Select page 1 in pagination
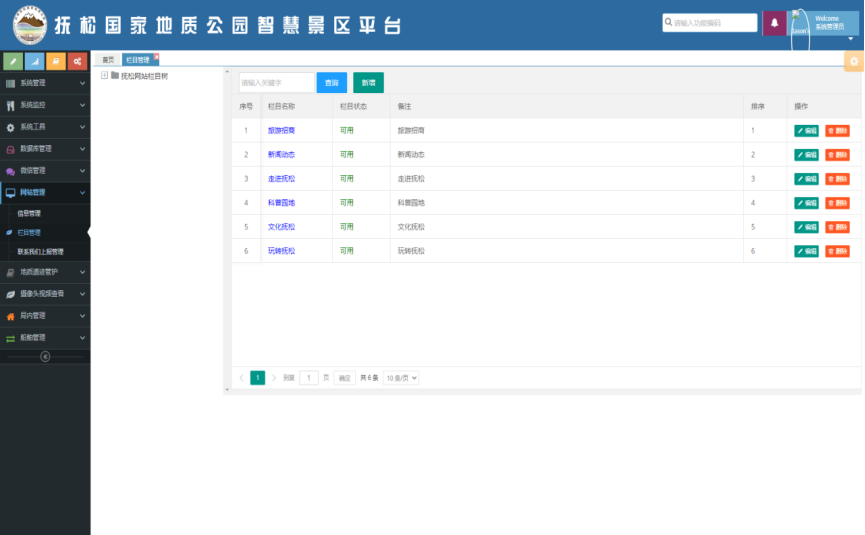Screen dimensions: 865x535 pyautogui.click(x=258, y=378)
